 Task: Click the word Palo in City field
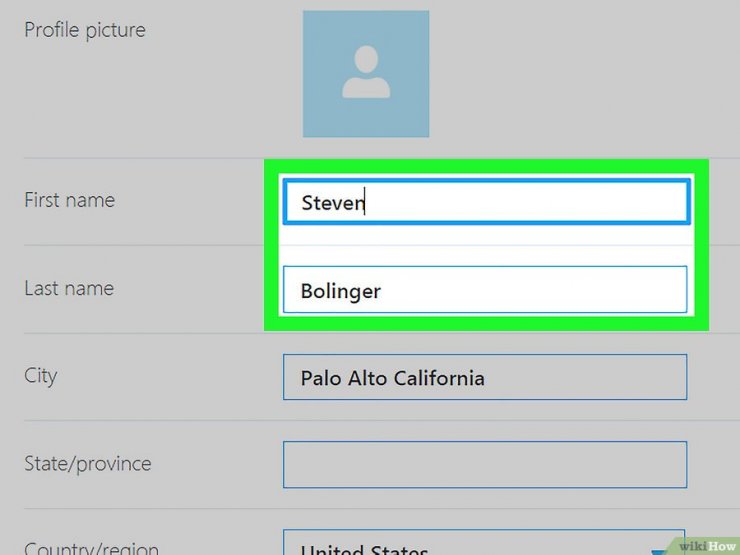[321, 378]
